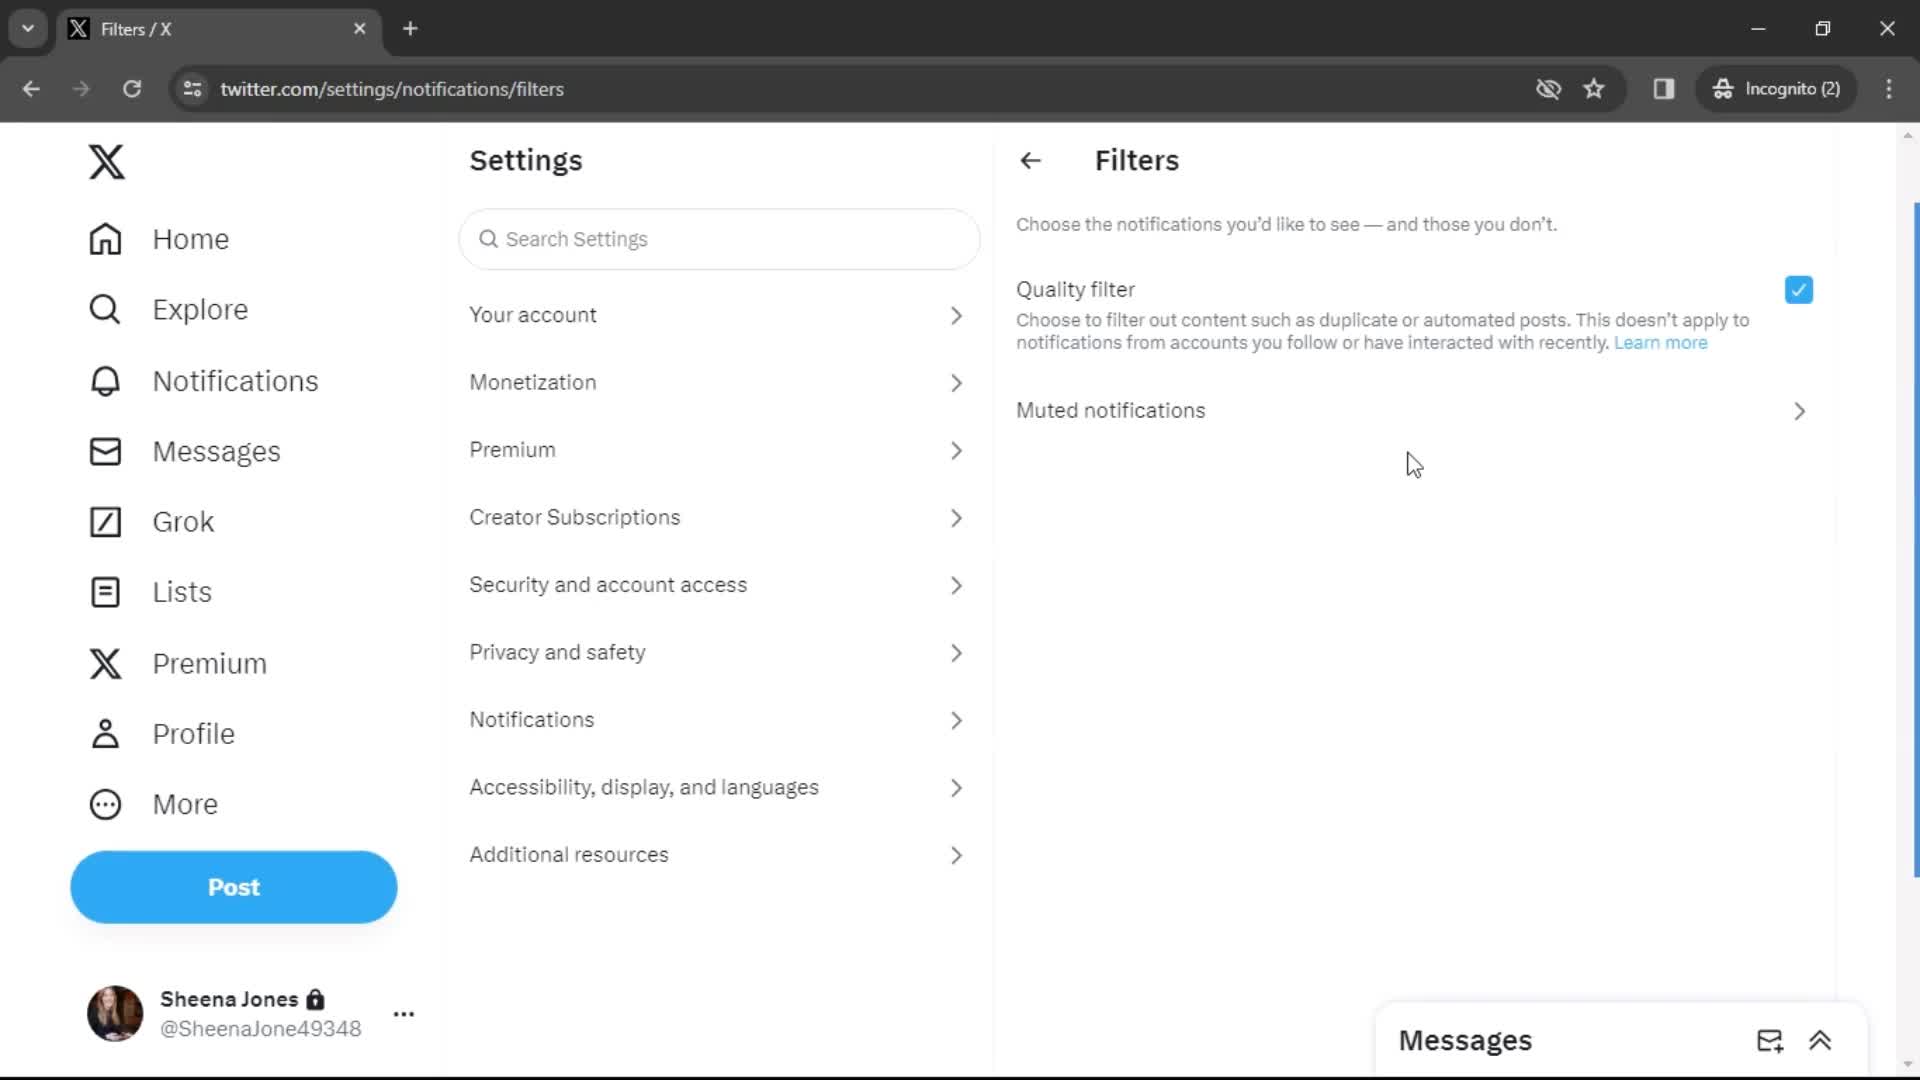This screenshot has width=1920, height=1080.
Task: Search Settings input field
Action: click(720, 239)
